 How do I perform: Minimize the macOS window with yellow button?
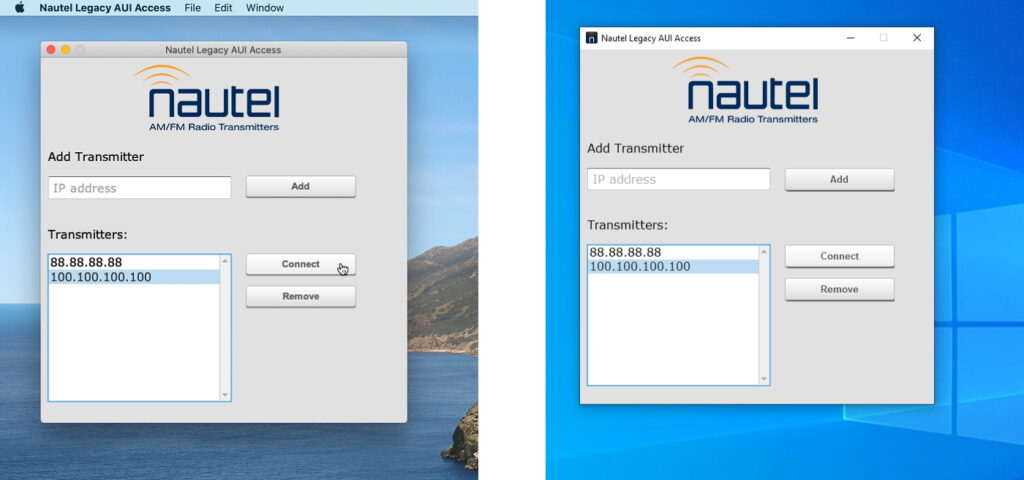click(65, 50)
